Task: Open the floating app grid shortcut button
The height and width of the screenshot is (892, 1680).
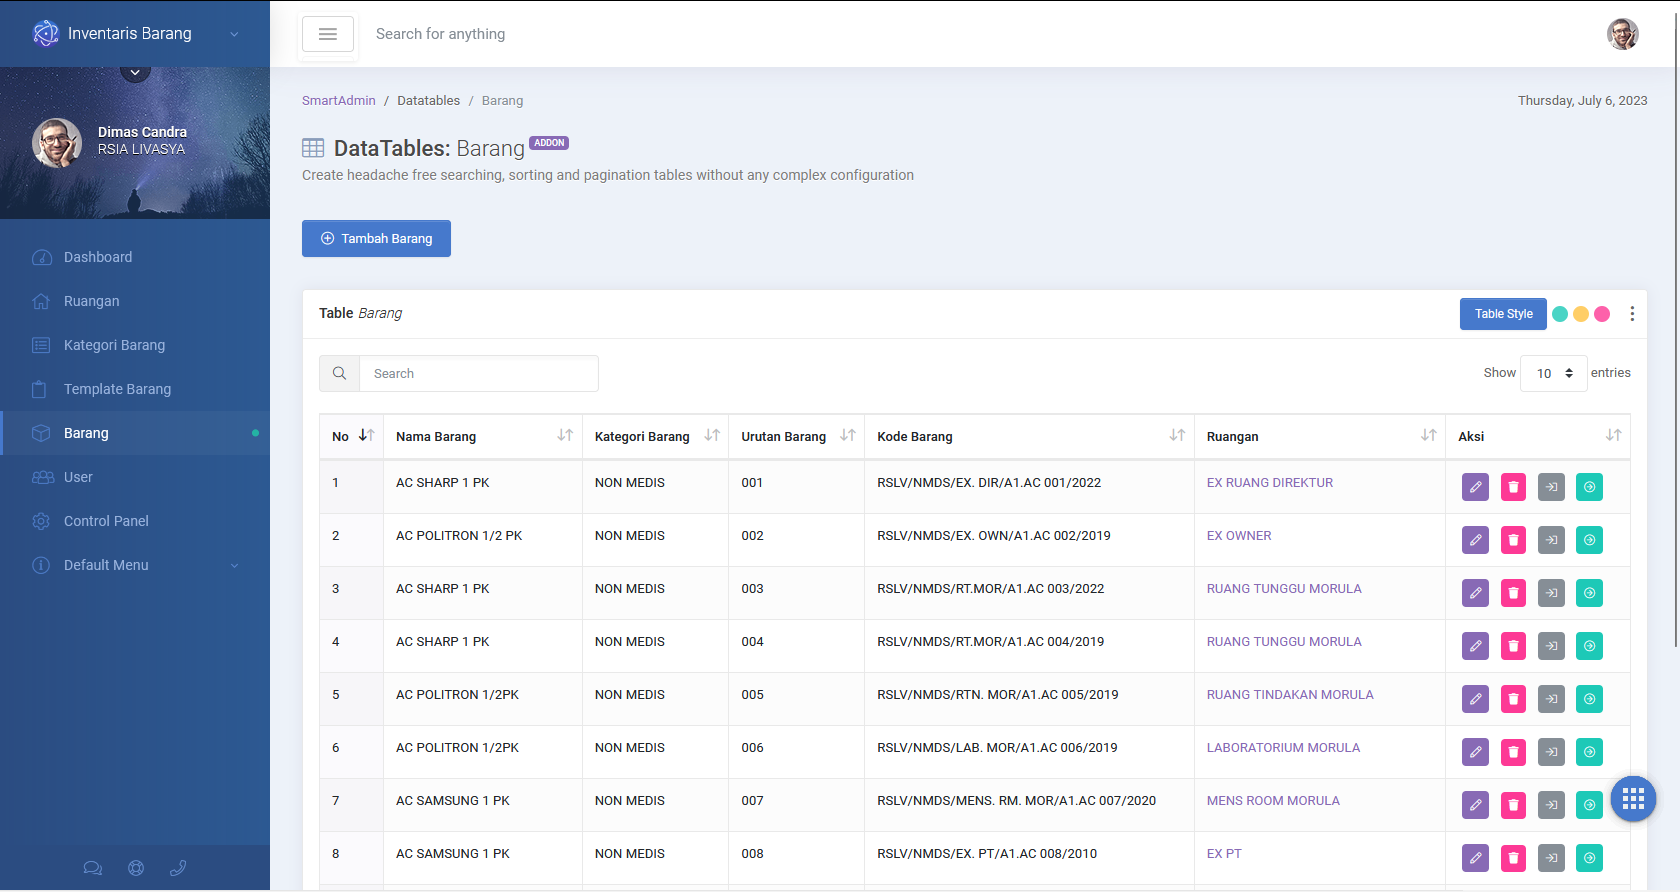Action: click(1633, 799)
